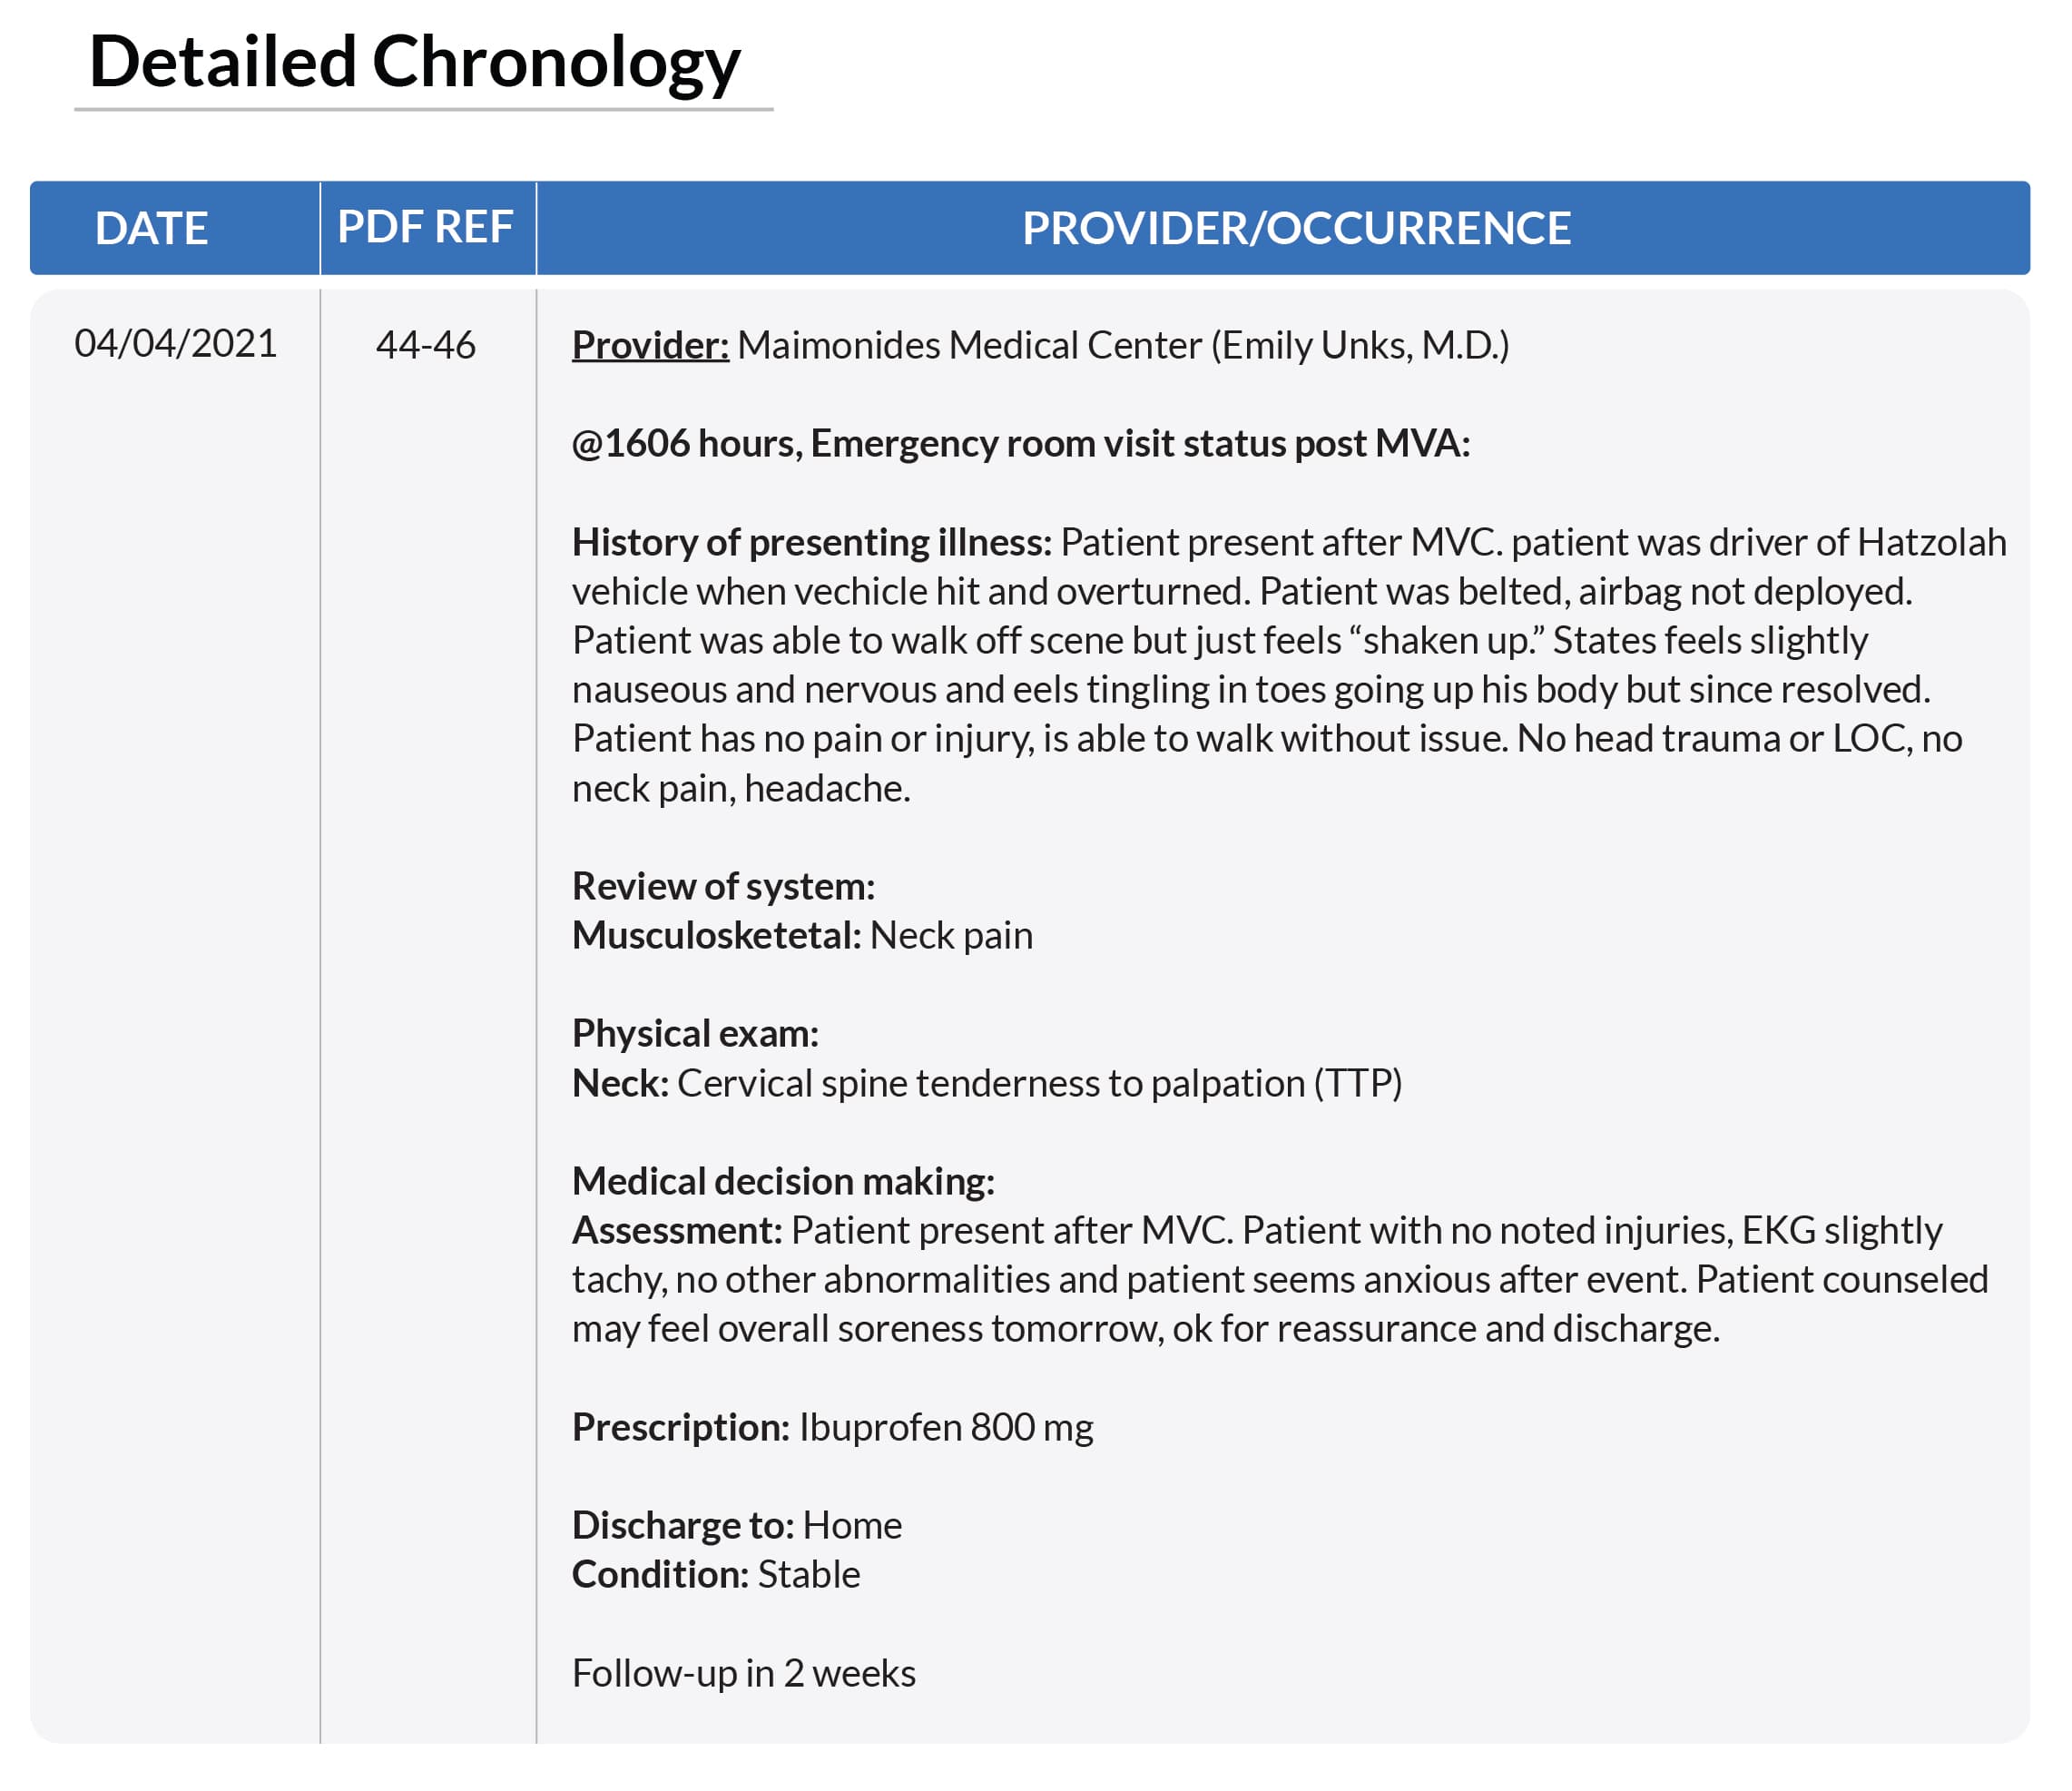Click the Physical exam heading
The image size is (2072, 1791).
pyautogui.click(x=696, y=1034)
